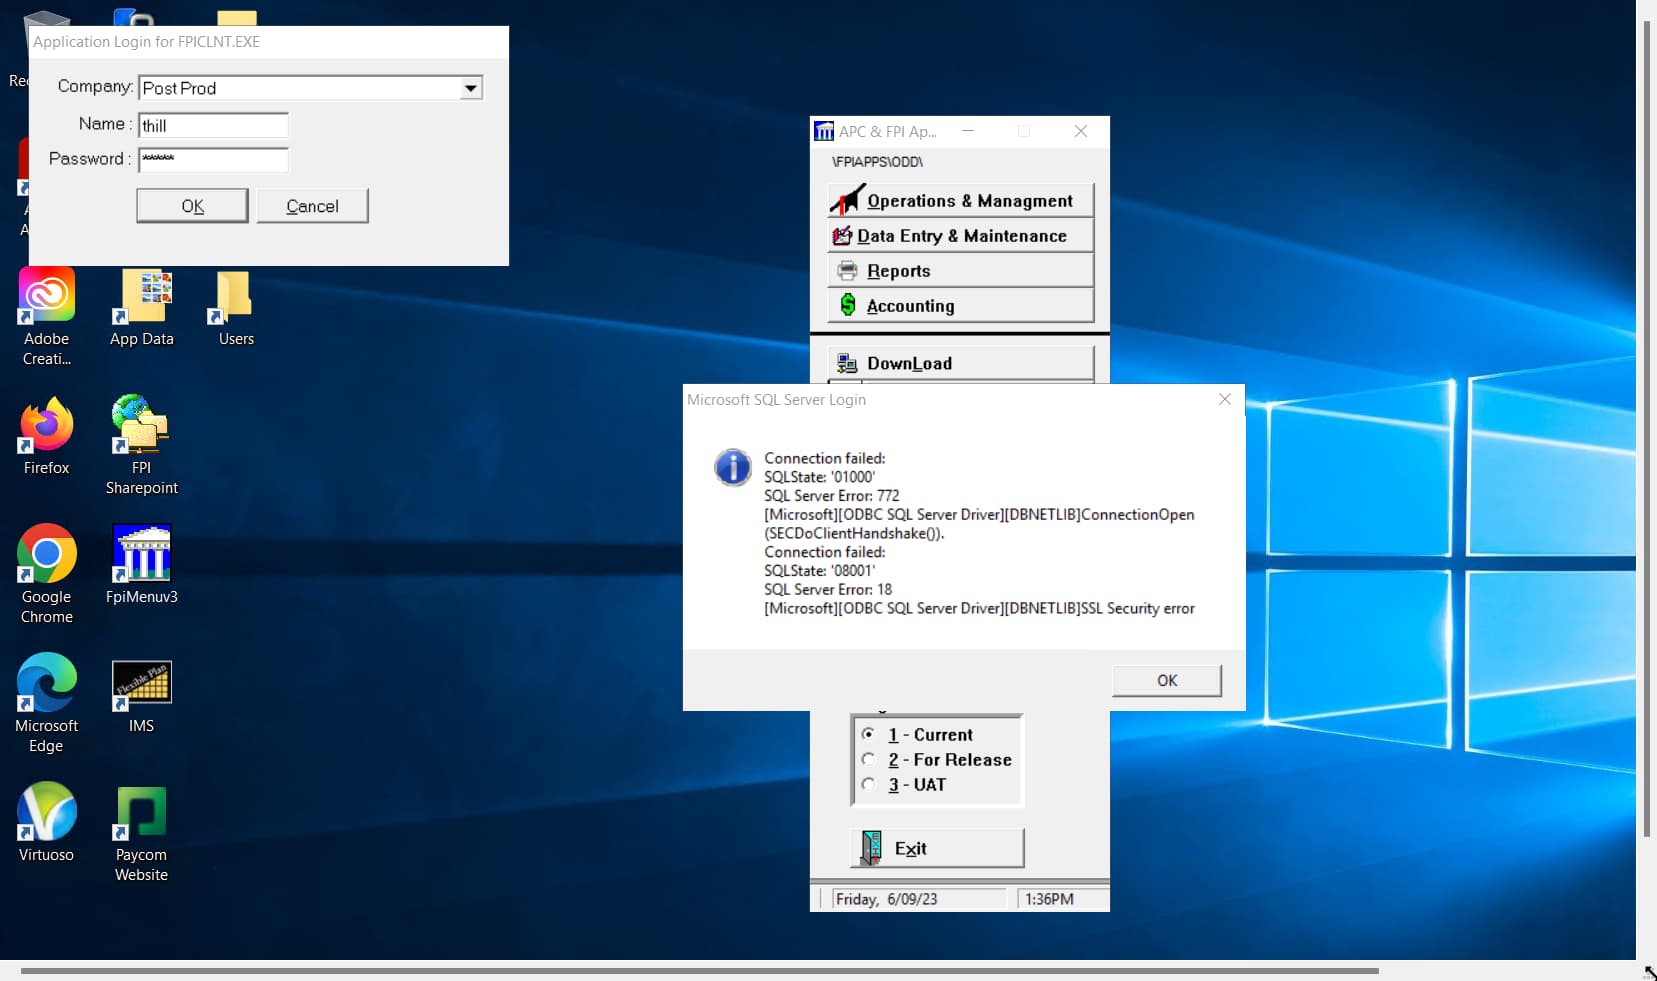Launch Firefox from the desktop
1657x981 pixels.
click(46, 425)
